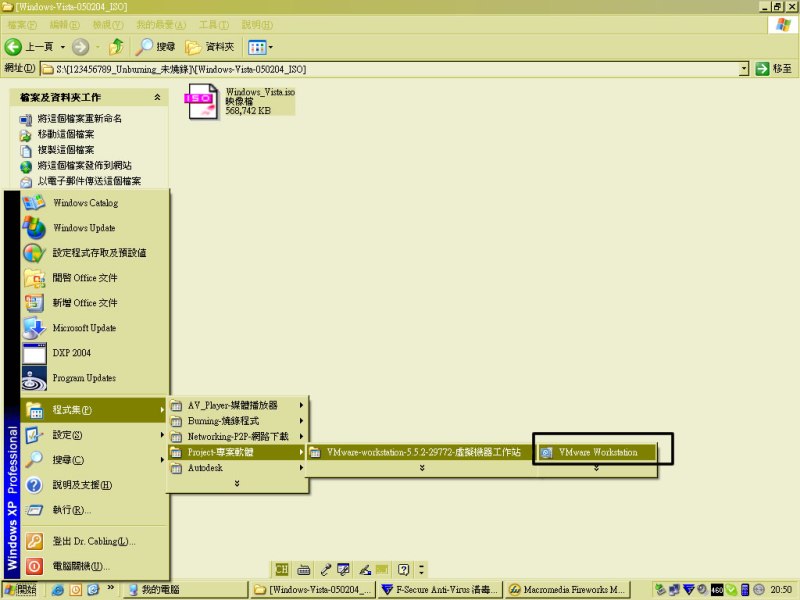This screenshot has height=600, width=800.
Task: Open the 檔案(F) menu
Action: click(x=22, y=24)
